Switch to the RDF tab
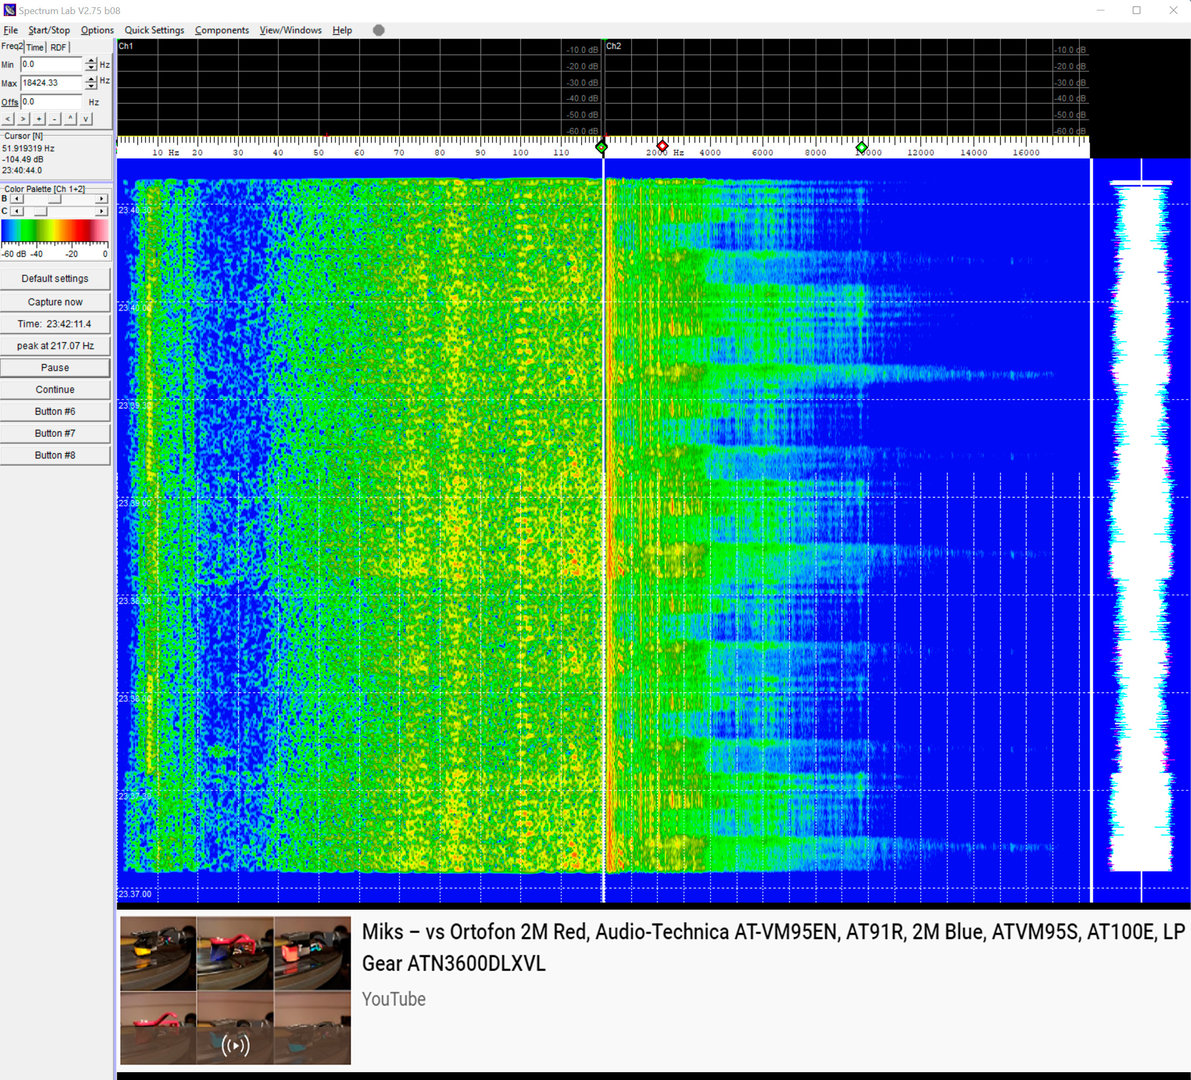This screenshot has height=1080, width=1191. pos(58,47)
